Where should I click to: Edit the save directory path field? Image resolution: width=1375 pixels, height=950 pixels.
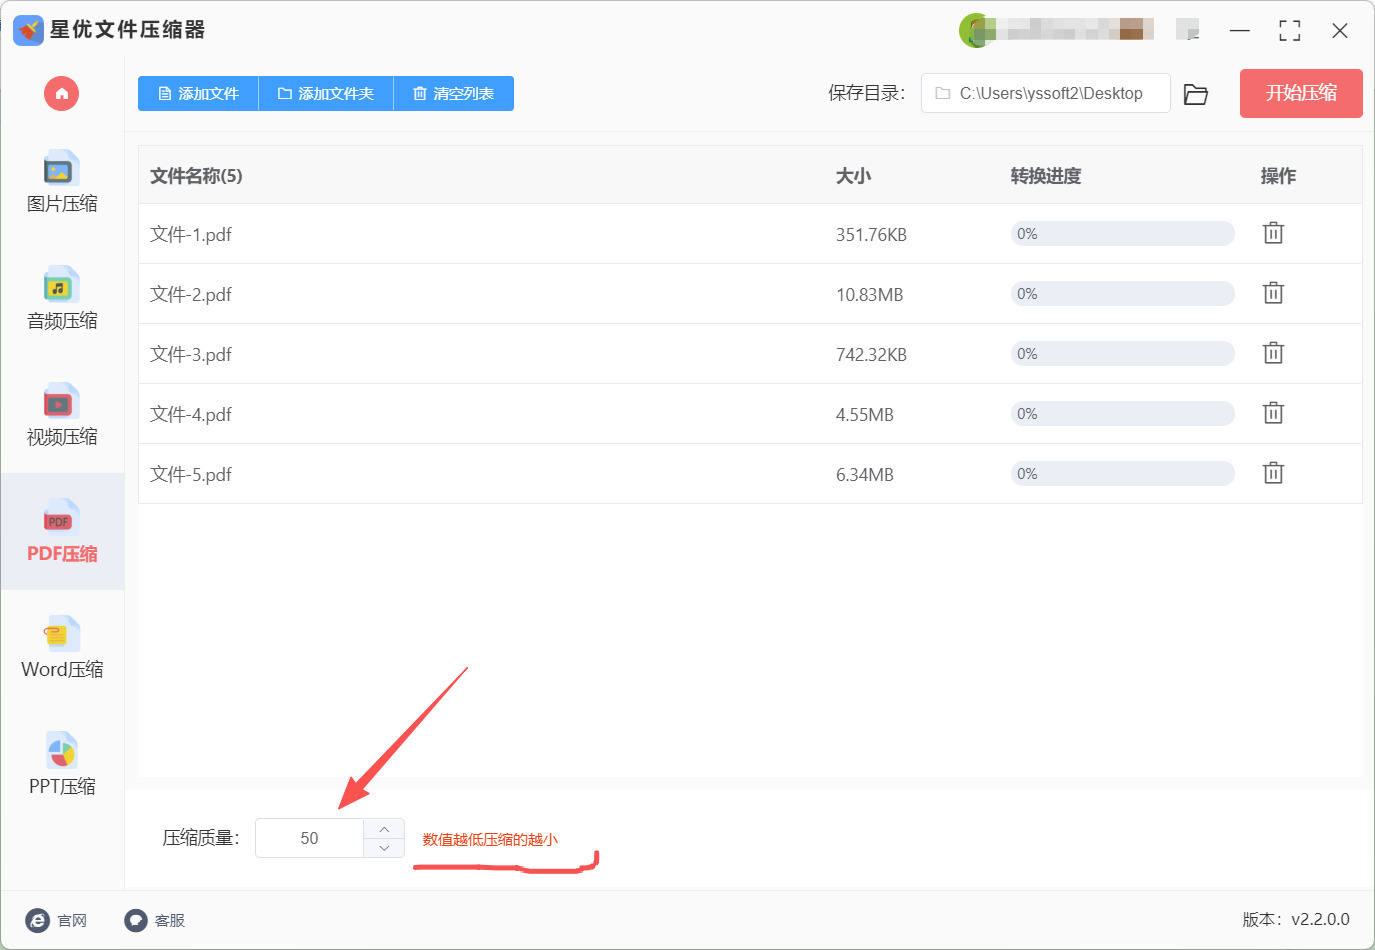(1045, 93)
